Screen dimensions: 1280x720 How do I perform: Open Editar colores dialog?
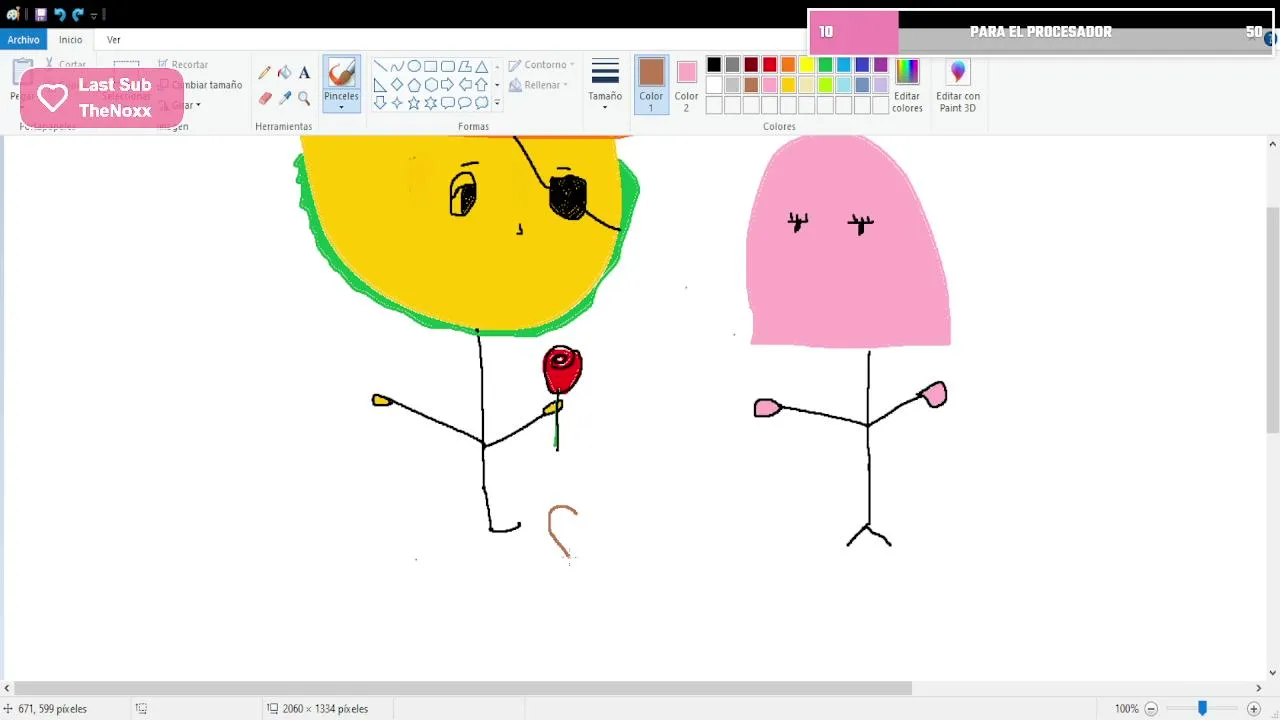(907, 86)
